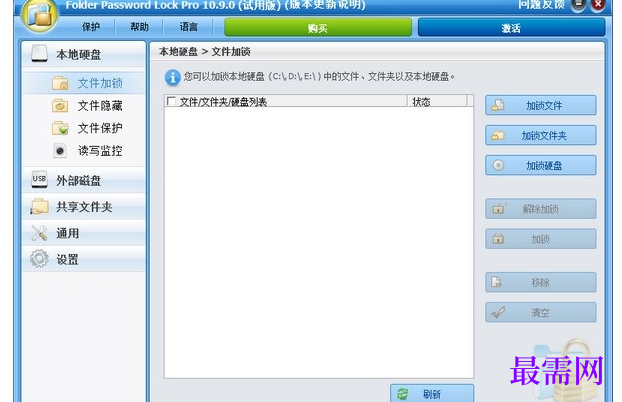The height and width of the screenshot is (402, 622).
Task: Click the 移除 button
Action: tap(541, 282)
